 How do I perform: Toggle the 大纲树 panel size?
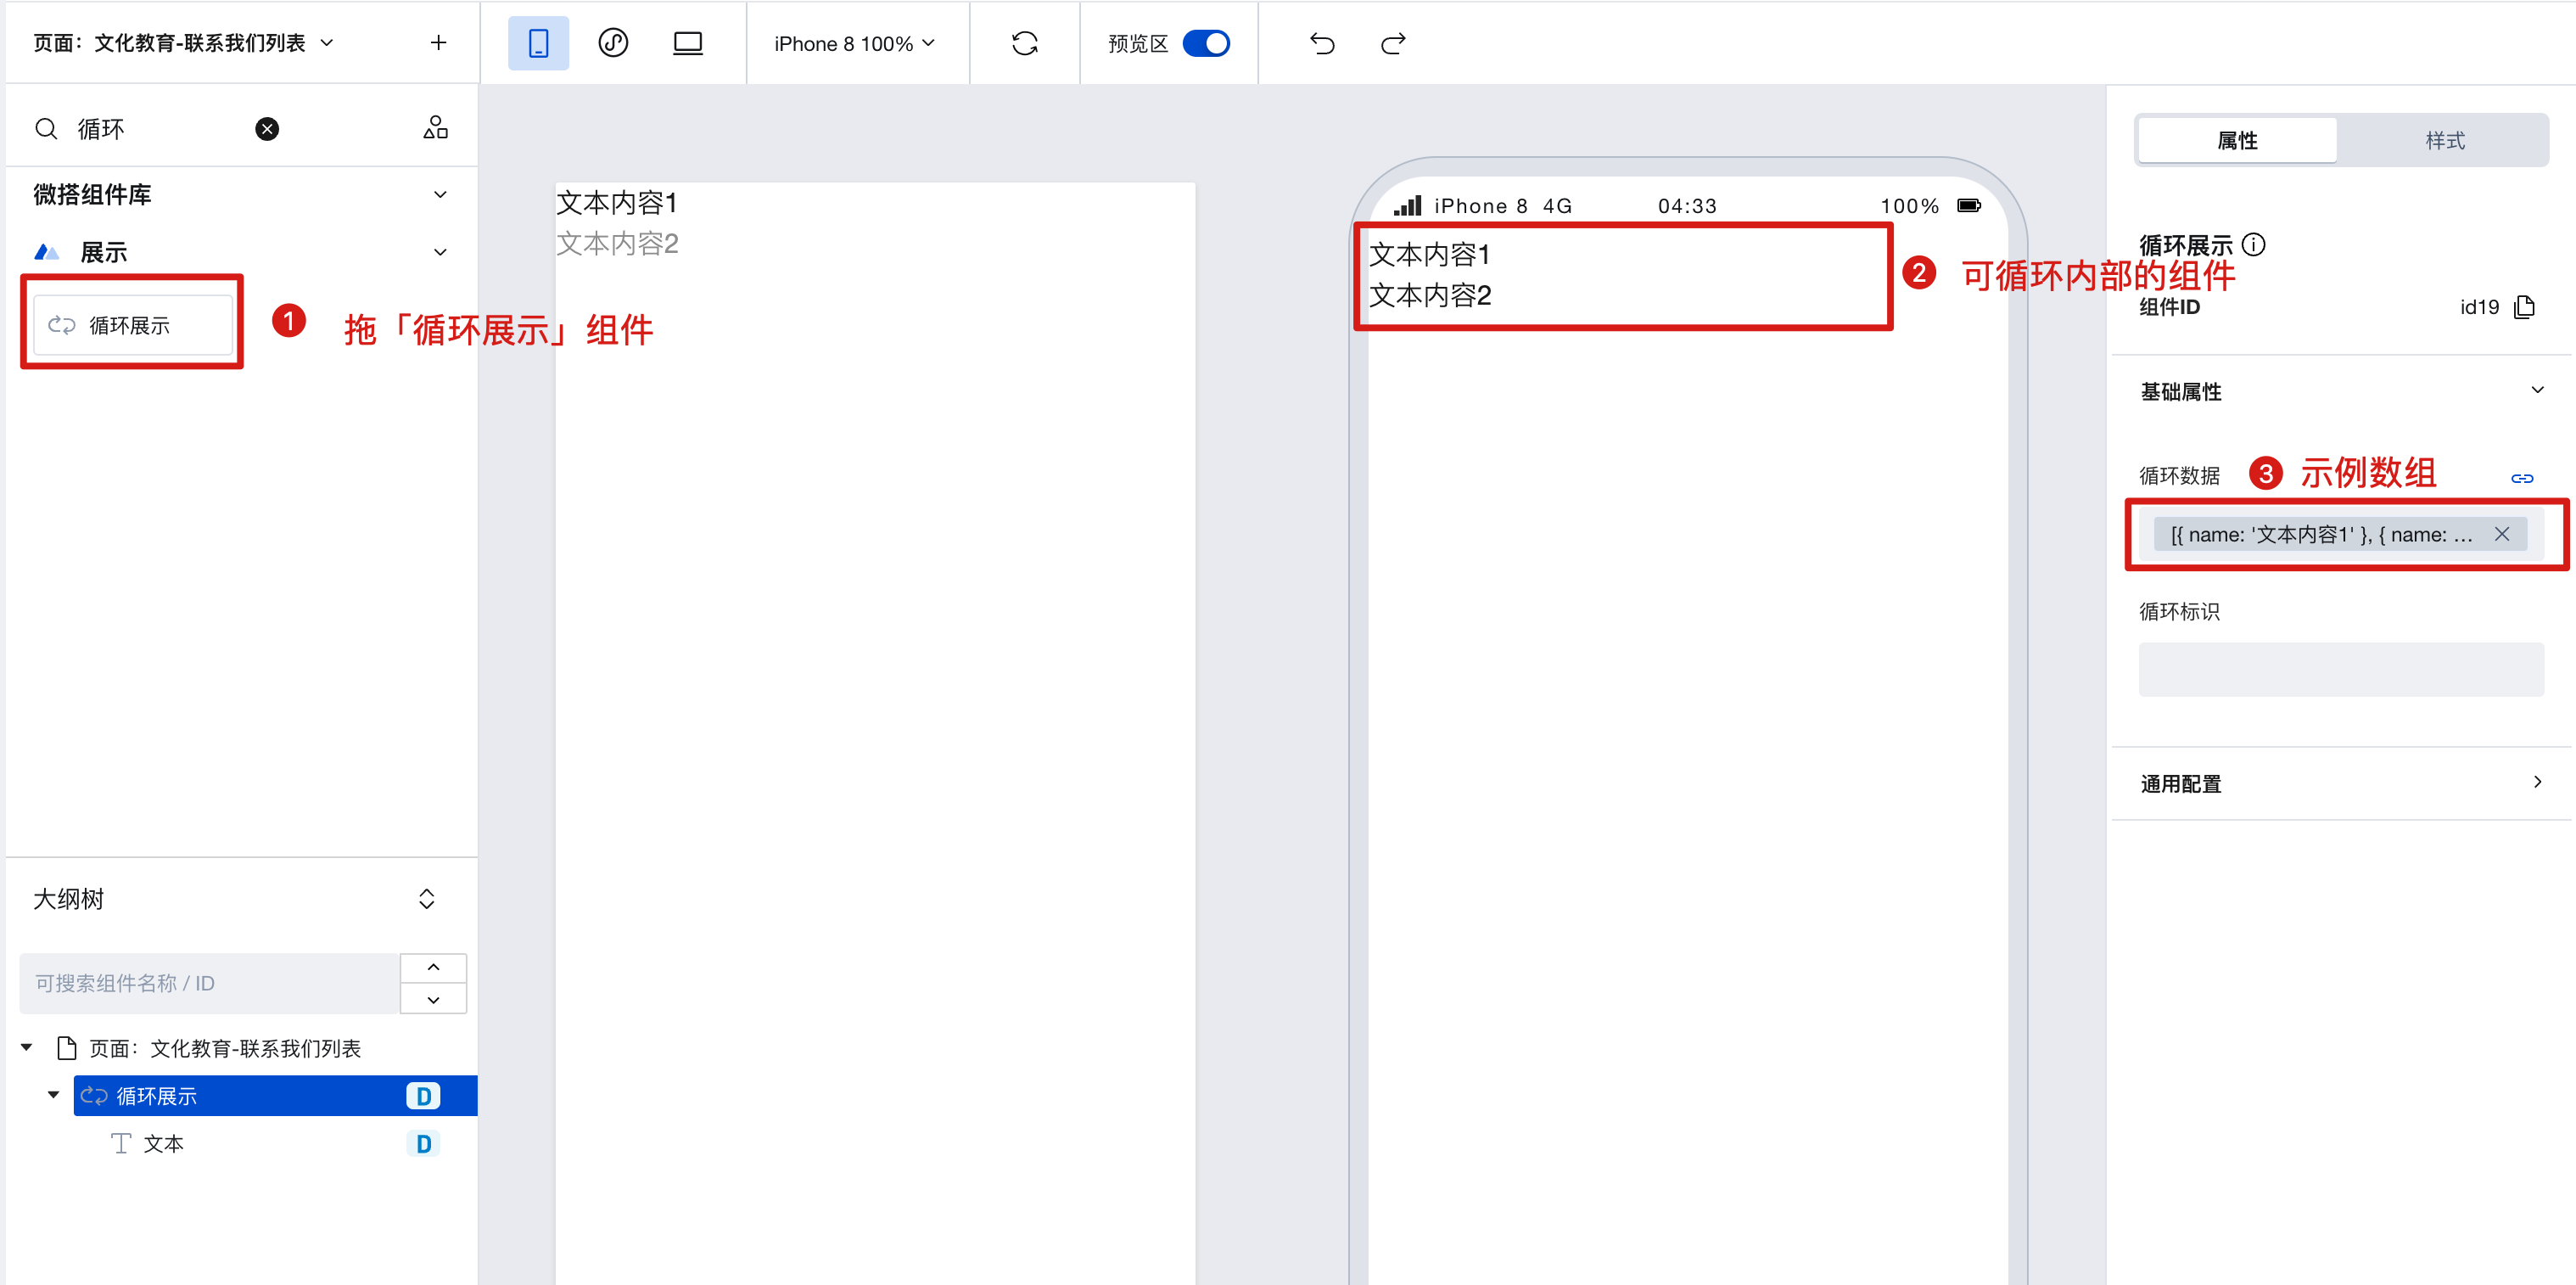point(427,898)
